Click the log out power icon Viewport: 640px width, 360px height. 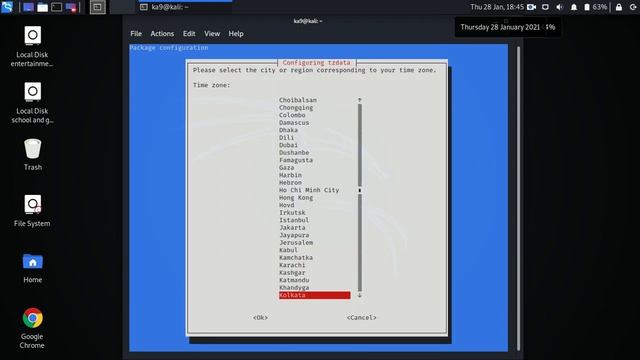click(633, 7)
